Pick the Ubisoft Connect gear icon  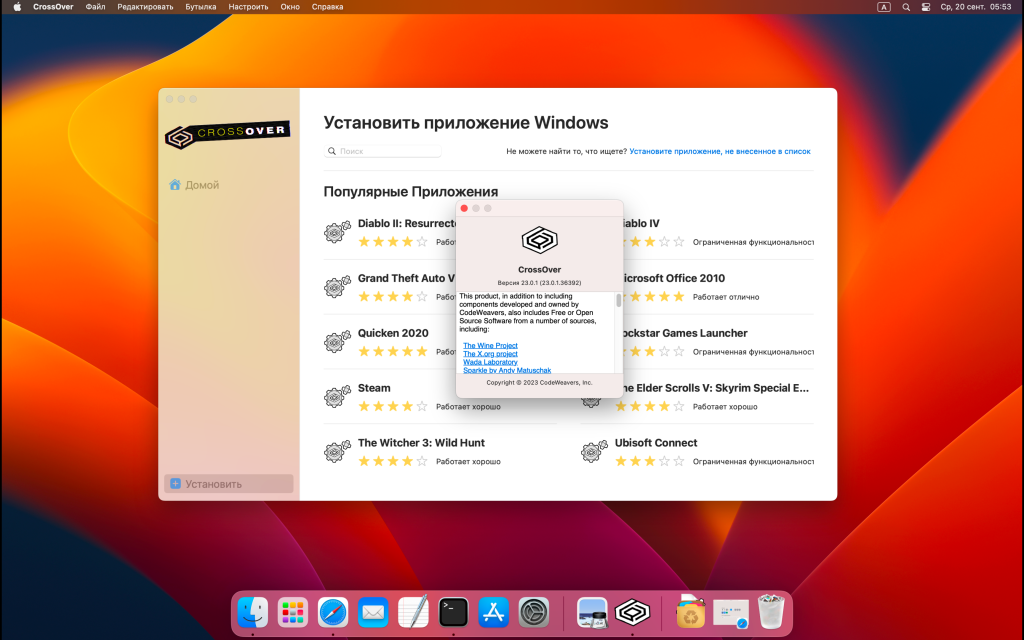click(x=594, y=451)
